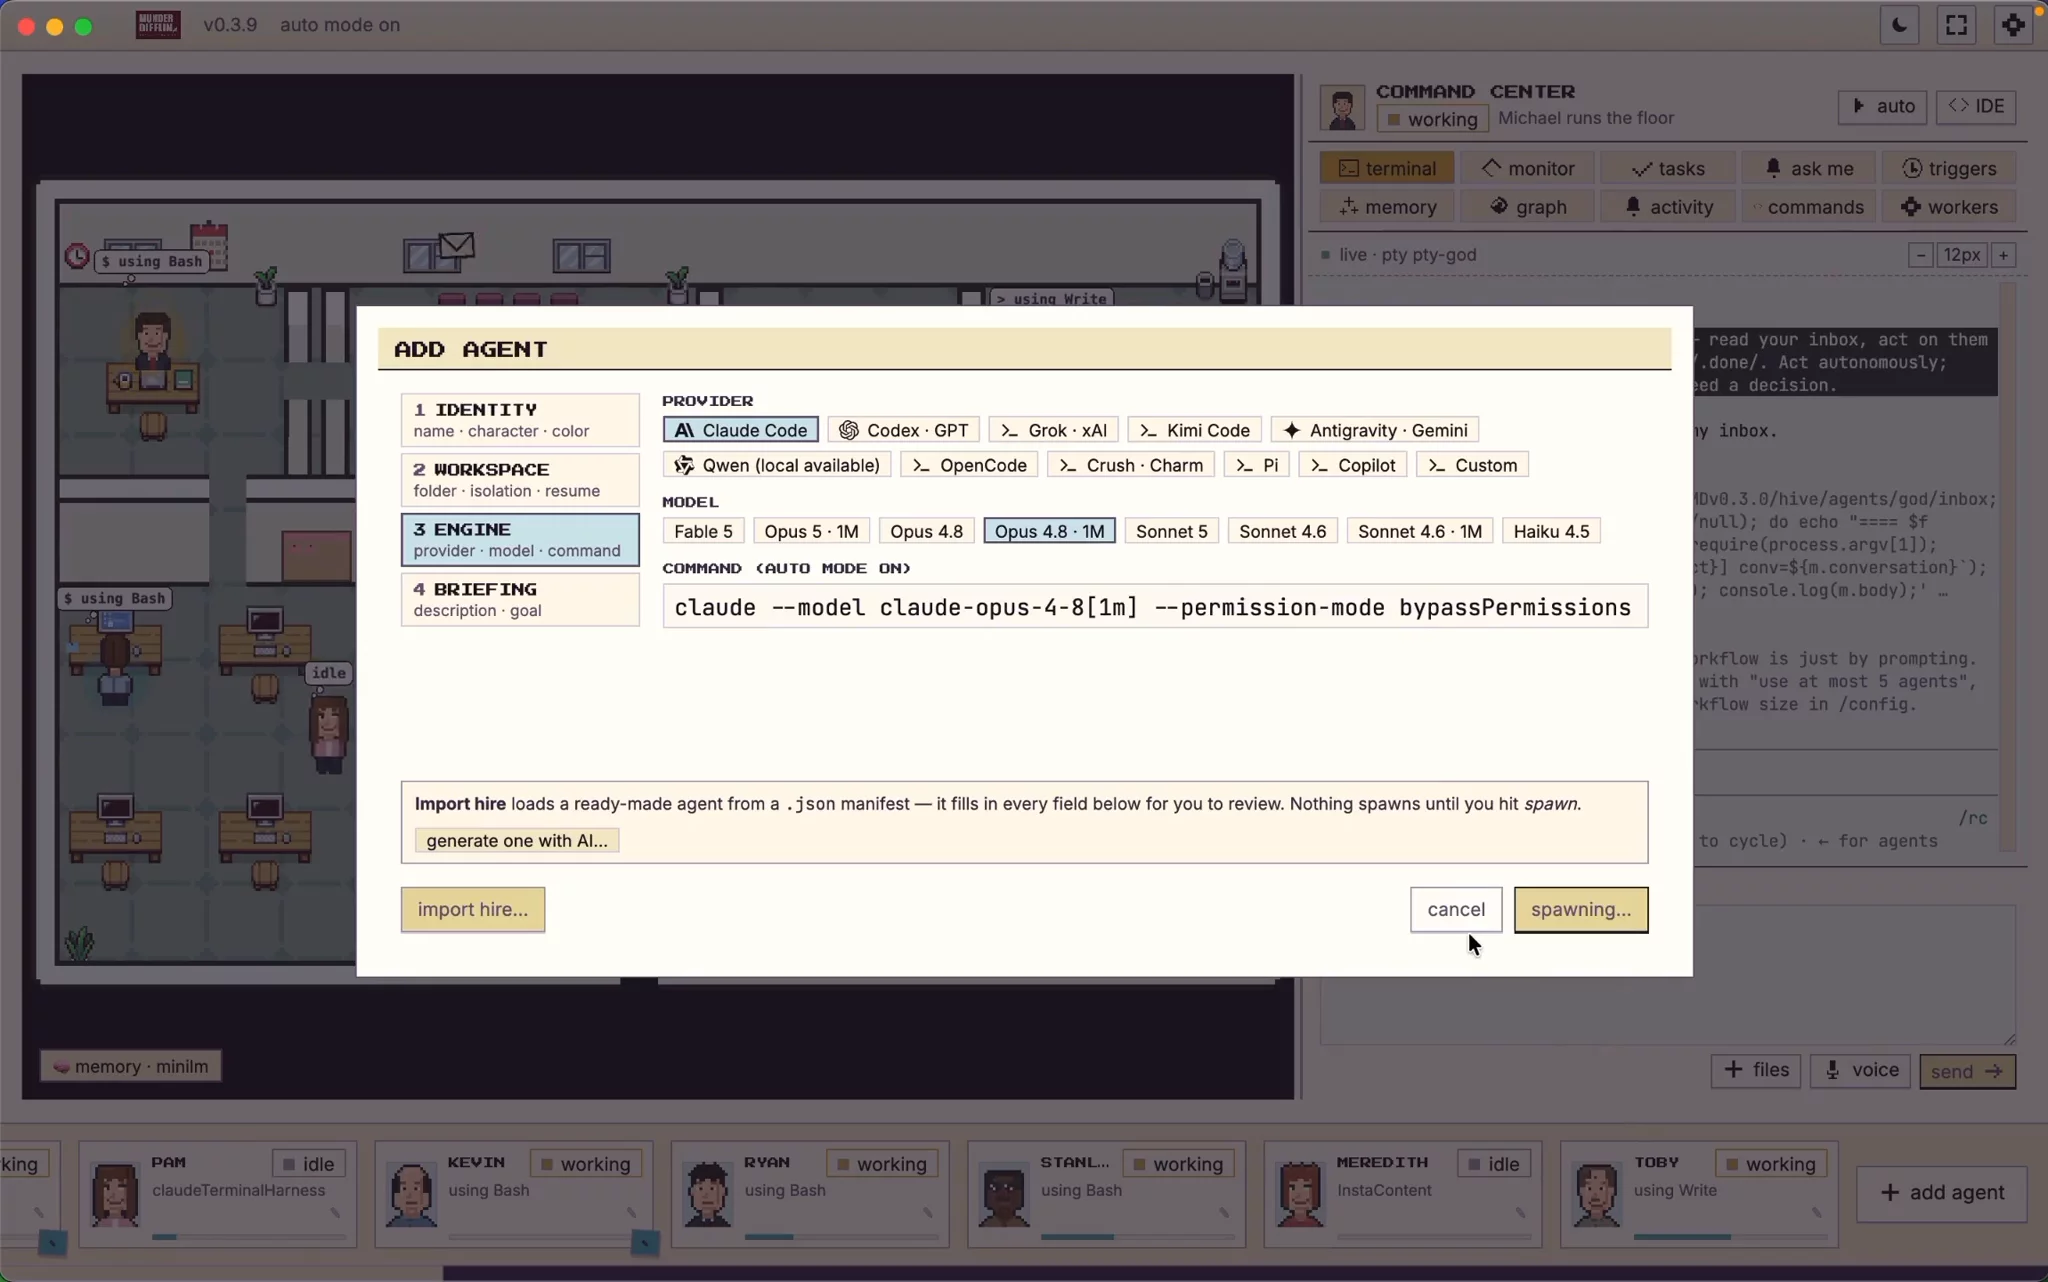This screenshot has width=2048, height=1282.
Task: Choose Custom provider
Action: click(x=1472, y=465)
